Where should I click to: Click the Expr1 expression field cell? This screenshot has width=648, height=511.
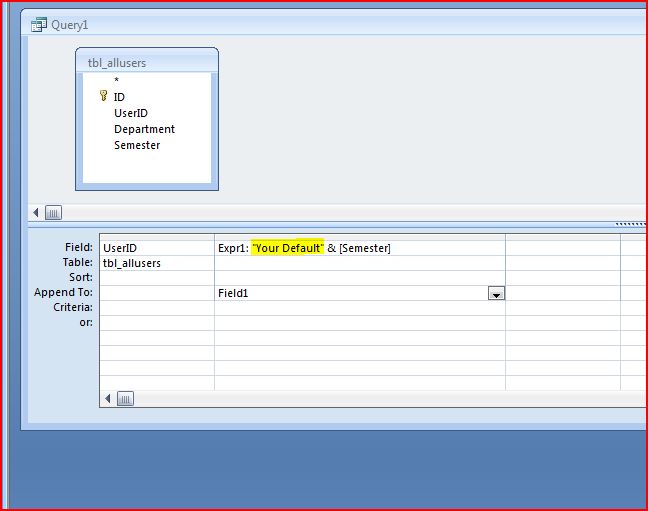pyautogui.click(x=360, y=248)
